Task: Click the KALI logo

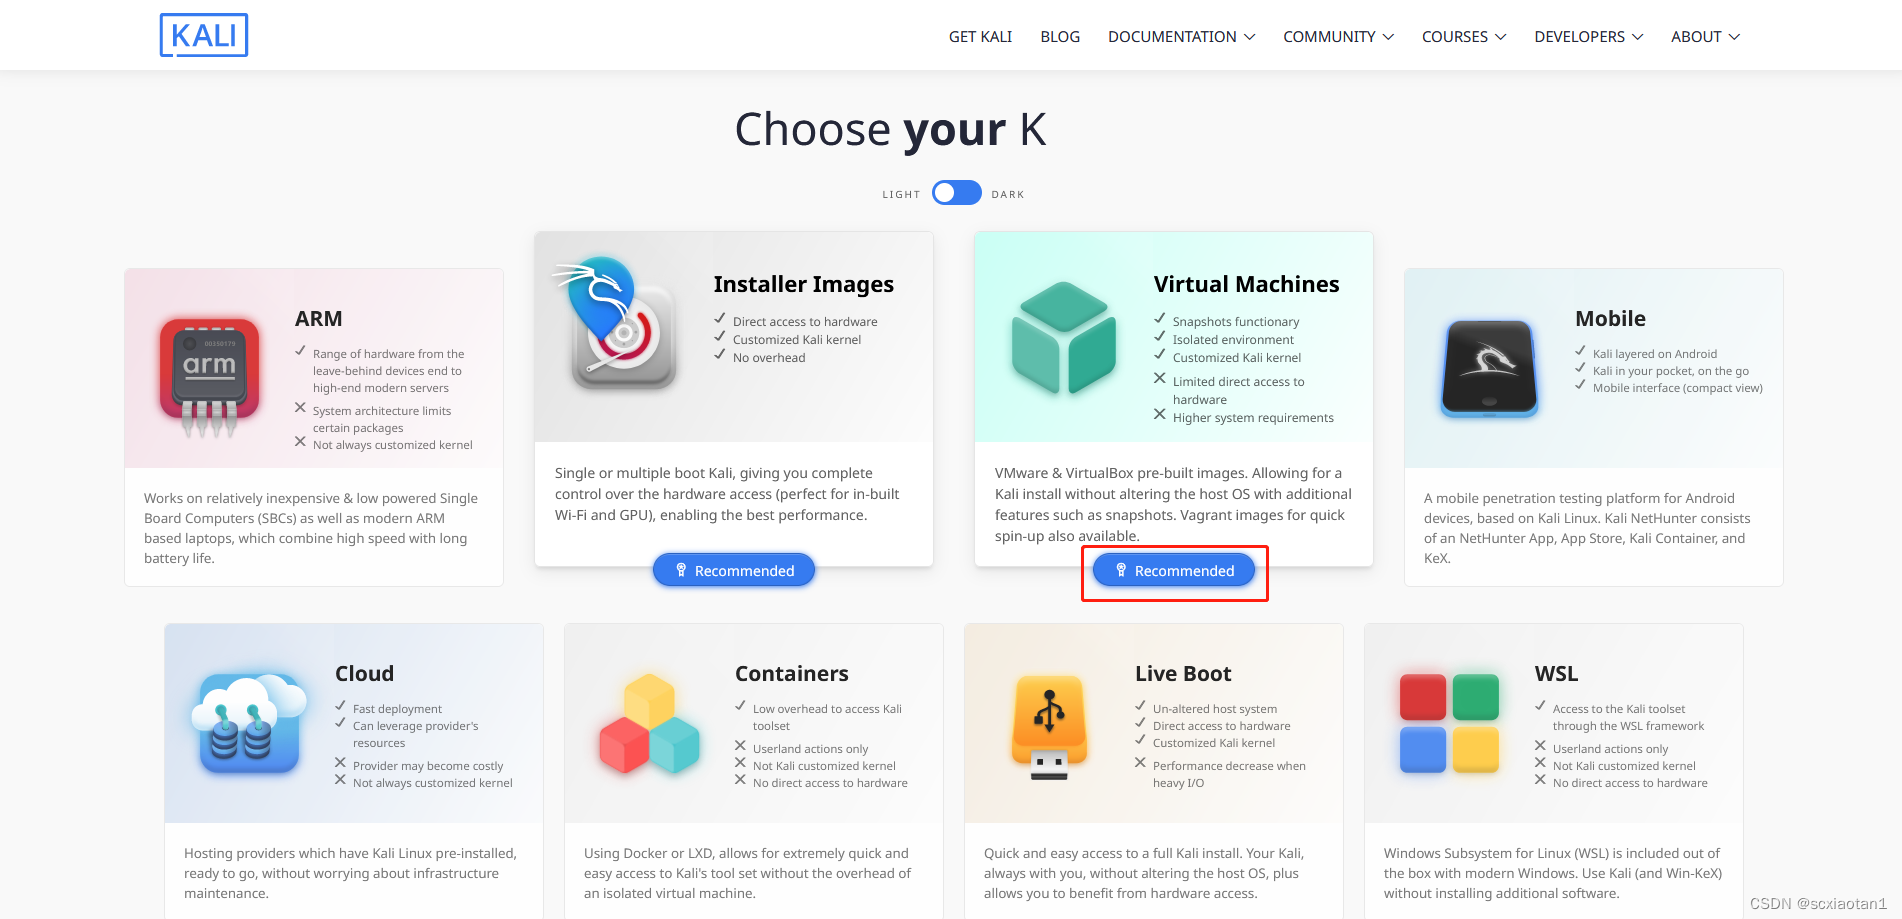Action: [x=204, y=35]
